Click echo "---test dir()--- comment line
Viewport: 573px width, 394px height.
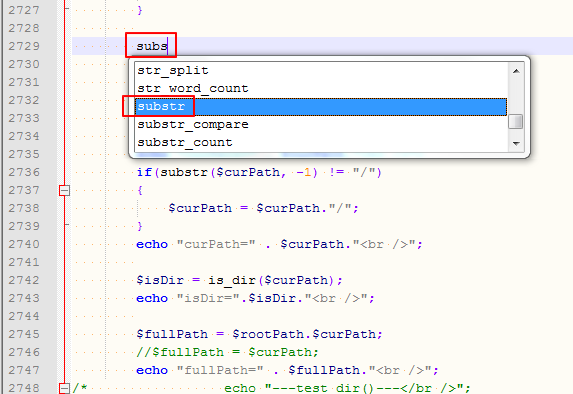tap(347, 388)
